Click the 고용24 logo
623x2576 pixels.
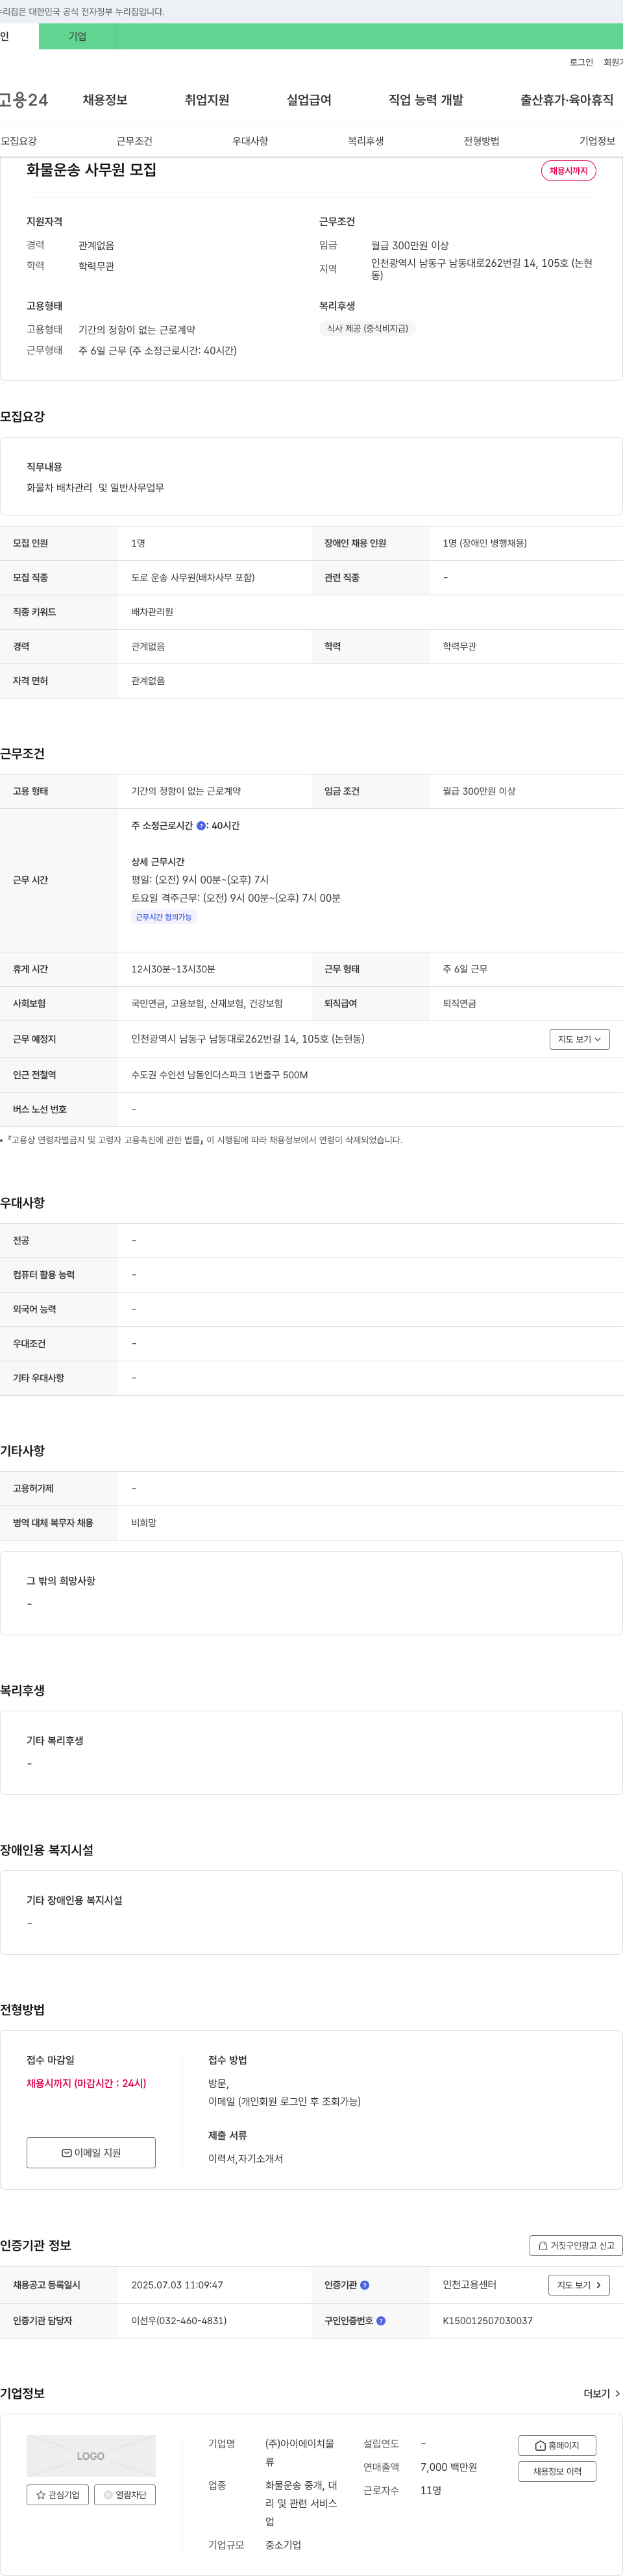[x=24, y=100]
